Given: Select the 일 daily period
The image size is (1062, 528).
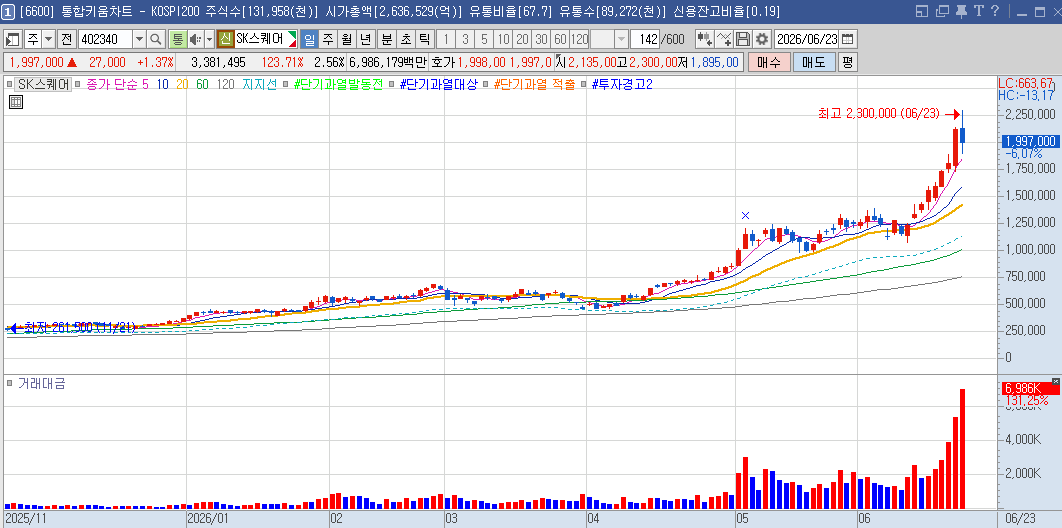Looking at the screenshot, I should click(x=310, y=39).
